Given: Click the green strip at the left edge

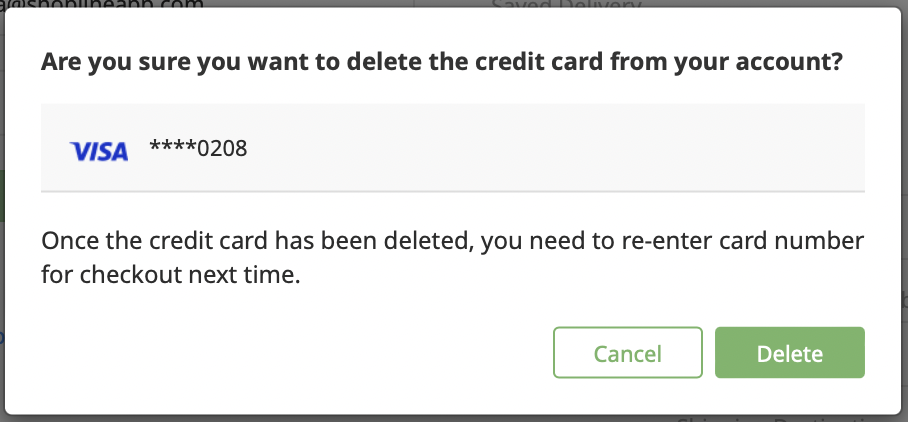Looking at the screenshot, I should pos(2,196).
